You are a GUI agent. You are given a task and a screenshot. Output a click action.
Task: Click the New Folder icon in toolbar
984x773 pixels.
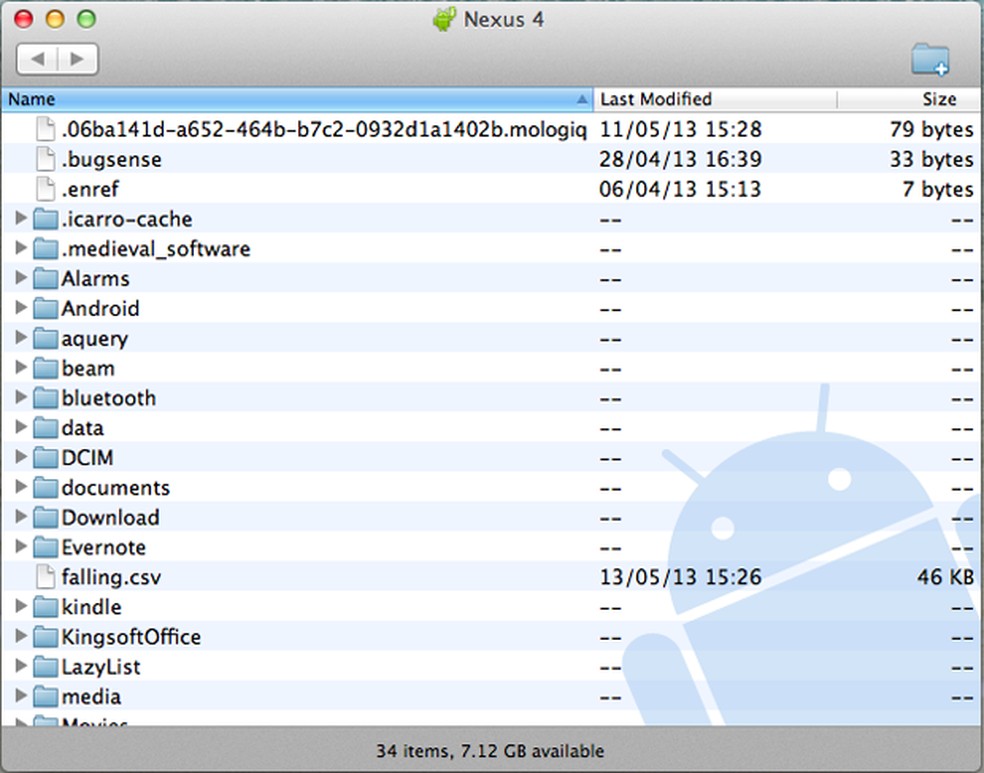pyautogui.click(x=930, y=60)
